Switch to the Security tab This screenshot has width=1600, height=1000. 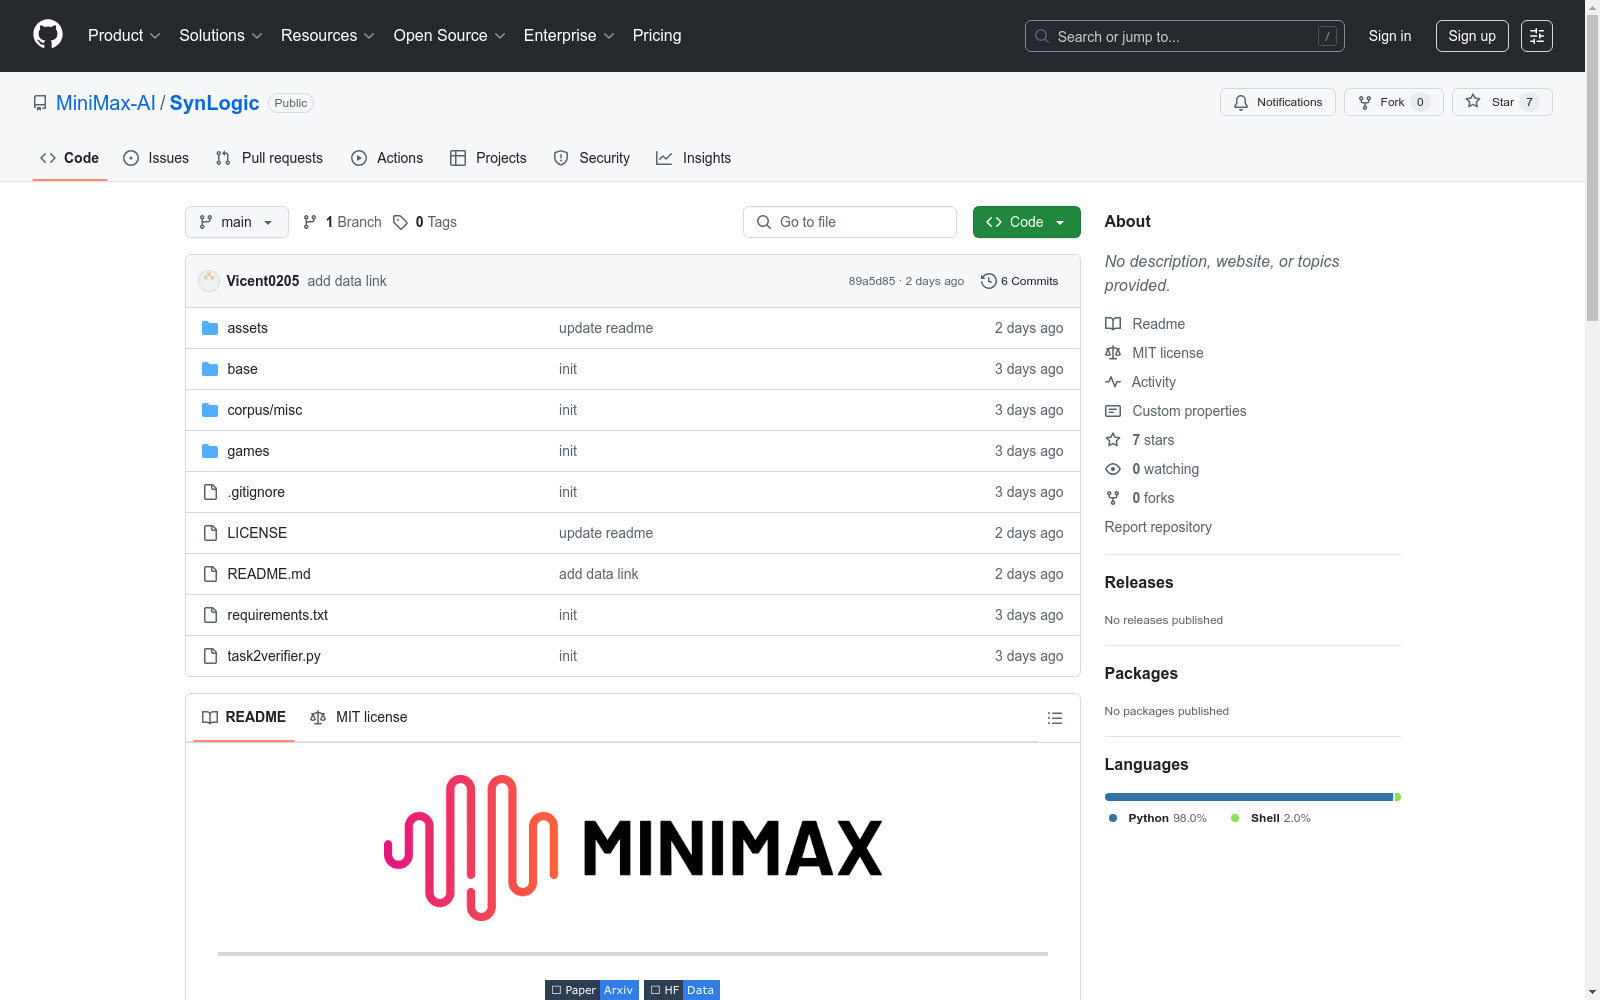(x=592, y=158)
